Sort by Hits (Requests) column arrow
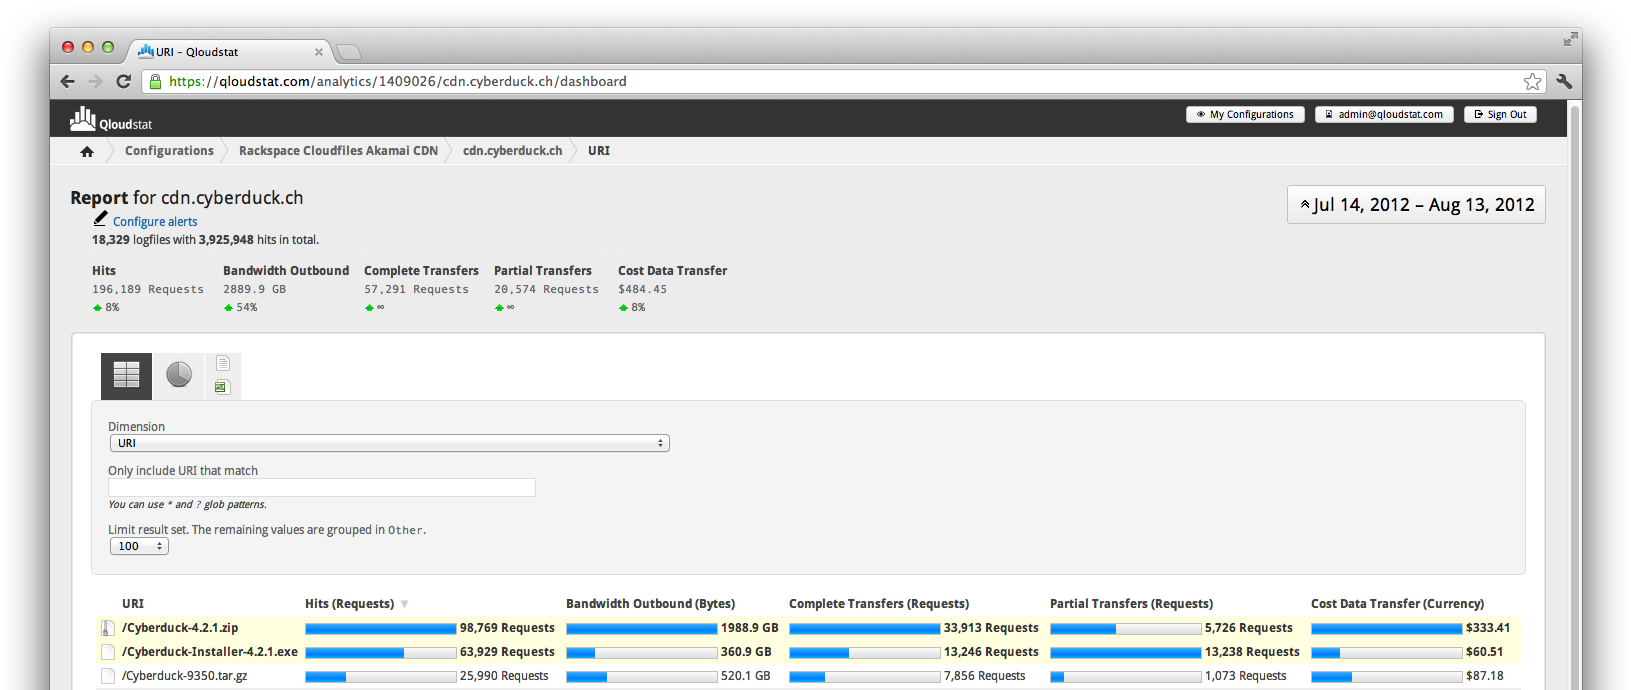This screenshot has height=690, width=1631. 405,604
